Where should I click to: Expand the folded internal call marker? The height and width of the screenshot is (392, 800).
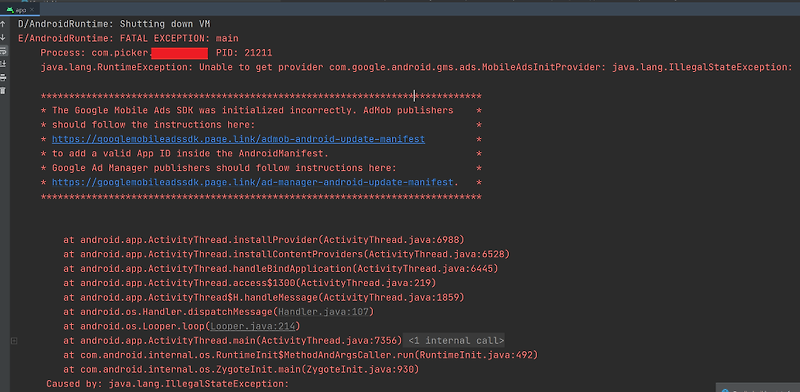click(14, 340)
